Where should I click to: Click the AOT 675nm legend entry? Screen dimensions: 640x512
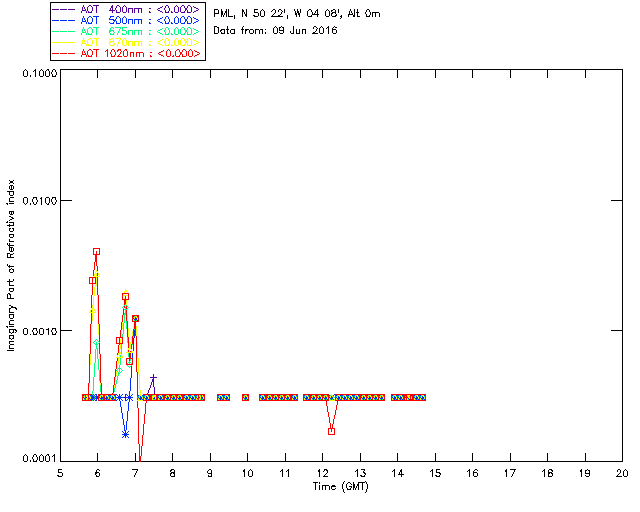click(127, 31)
